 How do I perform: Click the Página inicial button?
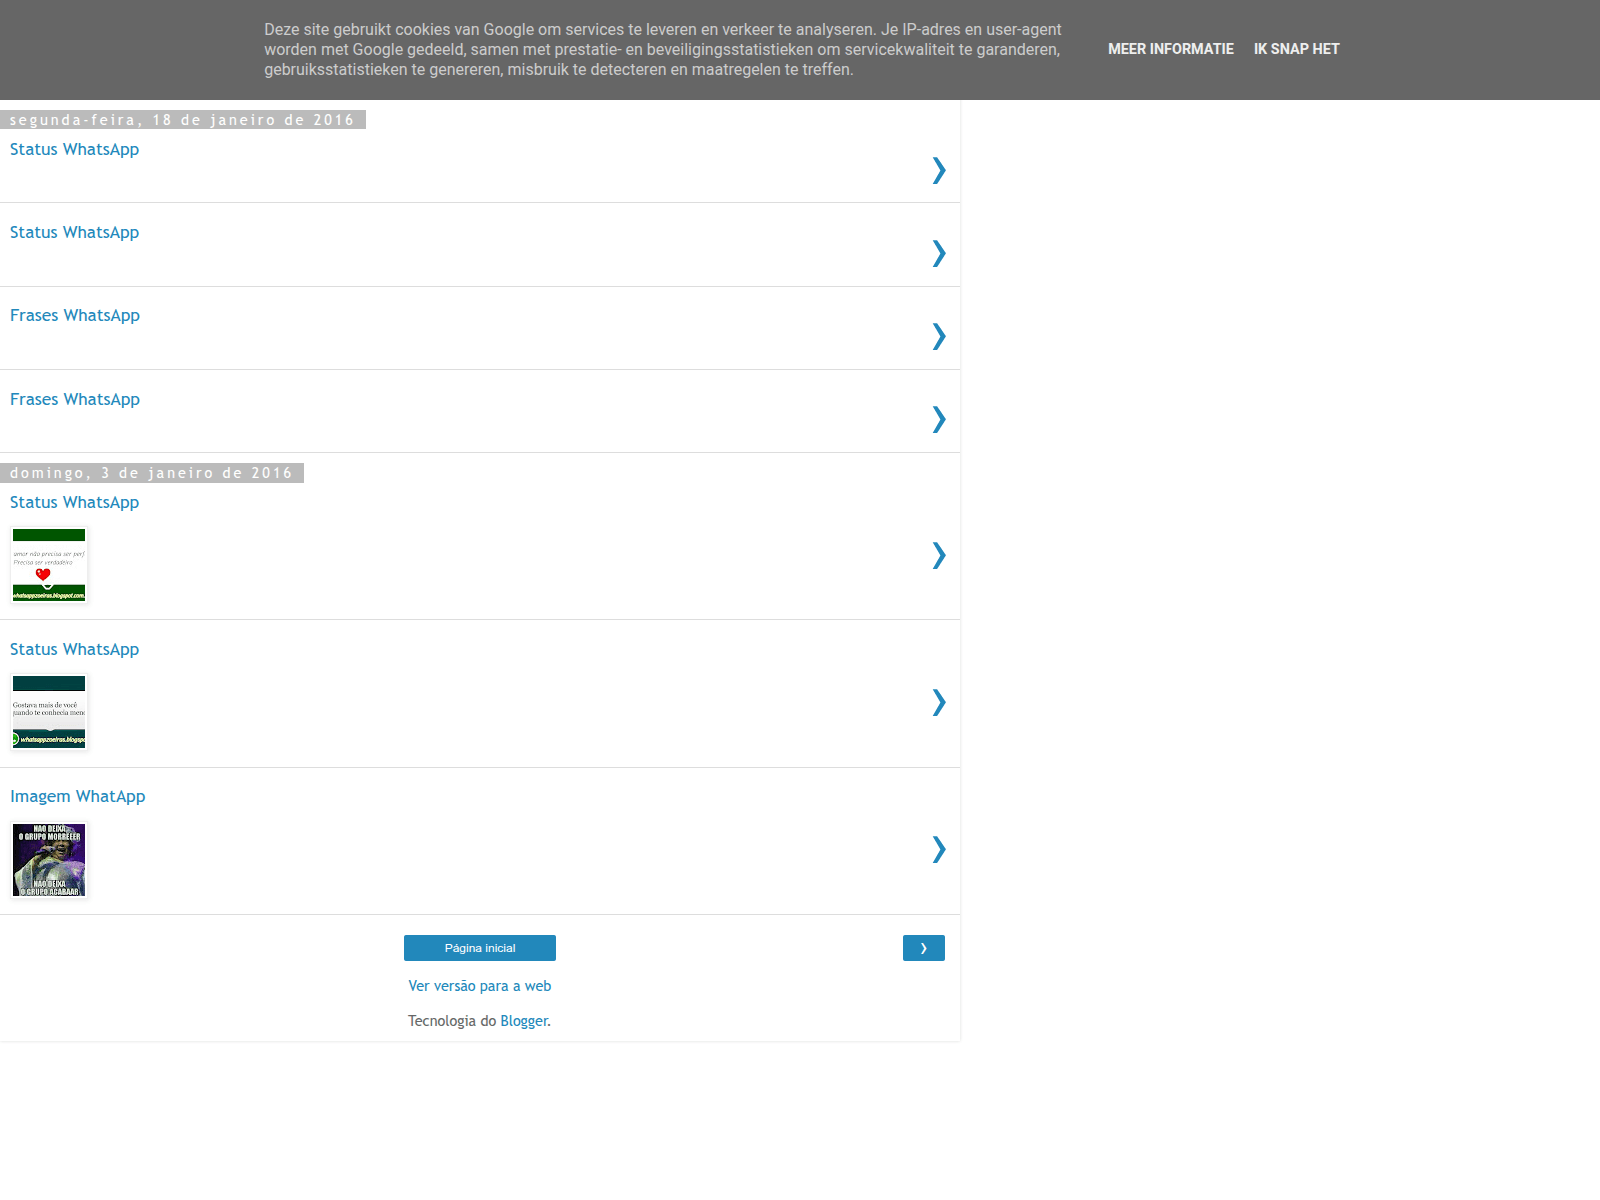[480, 948]
